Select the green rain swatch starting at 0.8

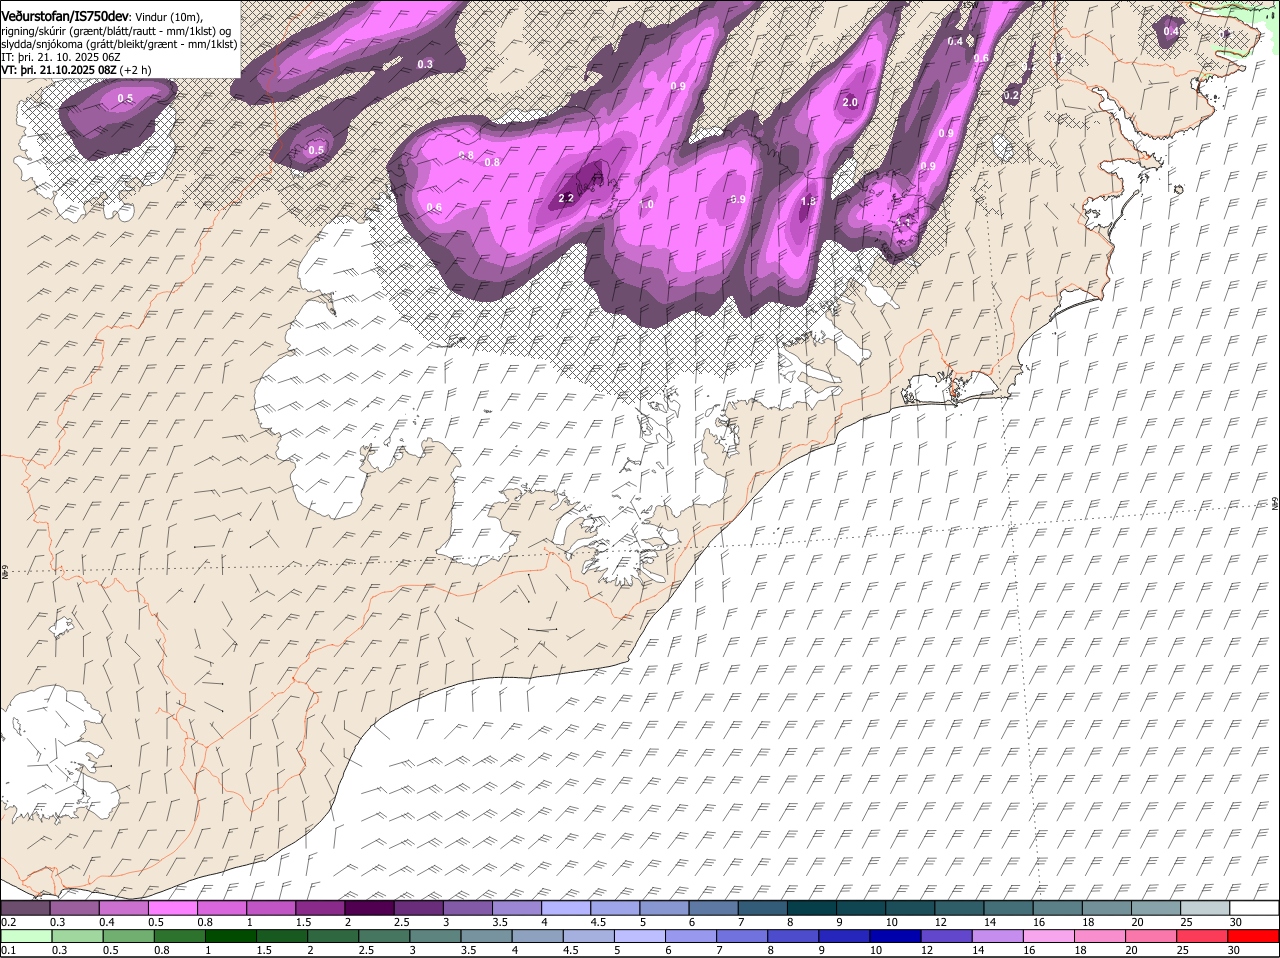pos(180,936)
